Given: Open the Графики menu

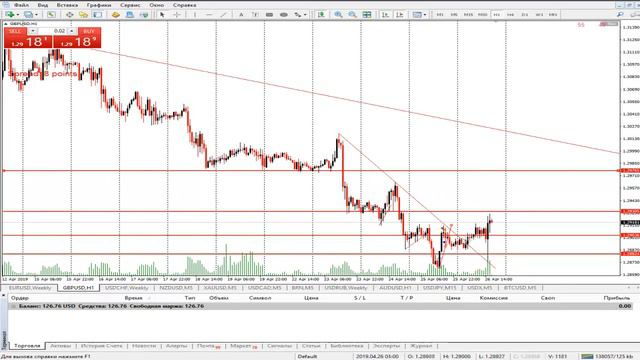Looking at the screenshot, I should pyautogui.click(x=99, y=5).
